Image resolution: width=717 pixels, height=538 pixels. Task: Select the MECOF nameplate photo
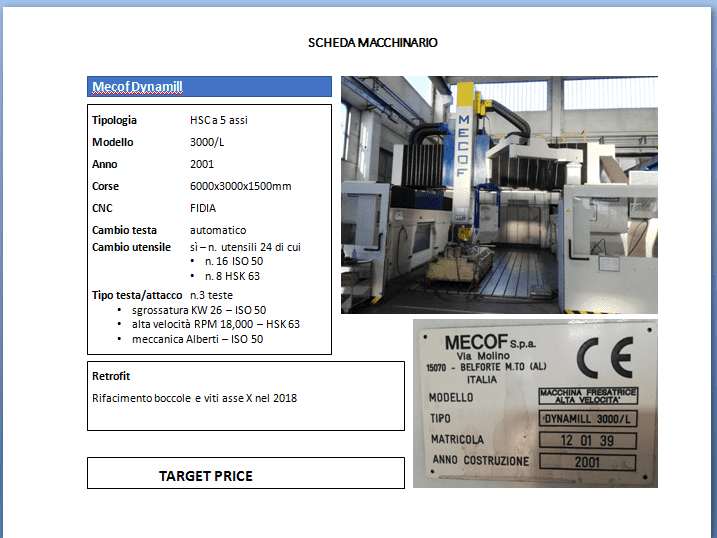pos(535,404)
